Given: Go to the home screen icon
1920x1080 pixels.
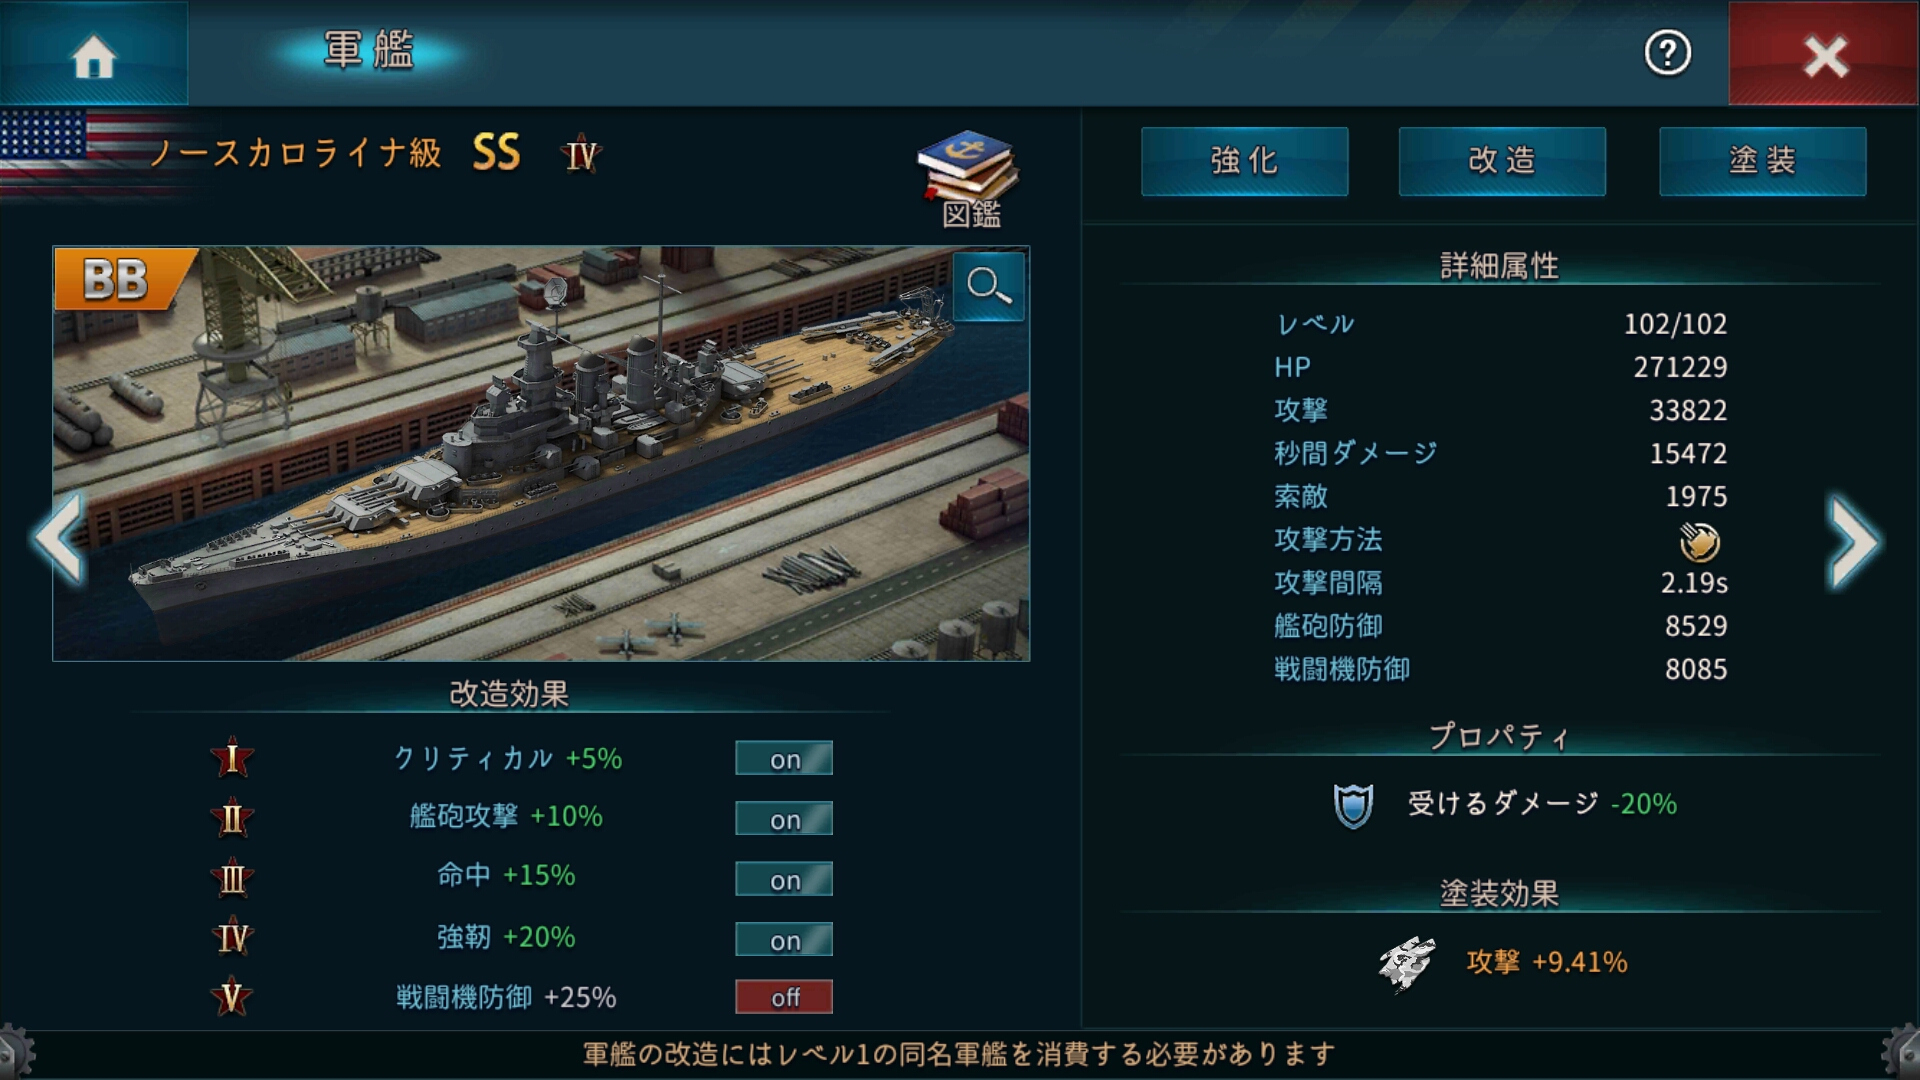Looking at the screenshot, I should 93,54.
